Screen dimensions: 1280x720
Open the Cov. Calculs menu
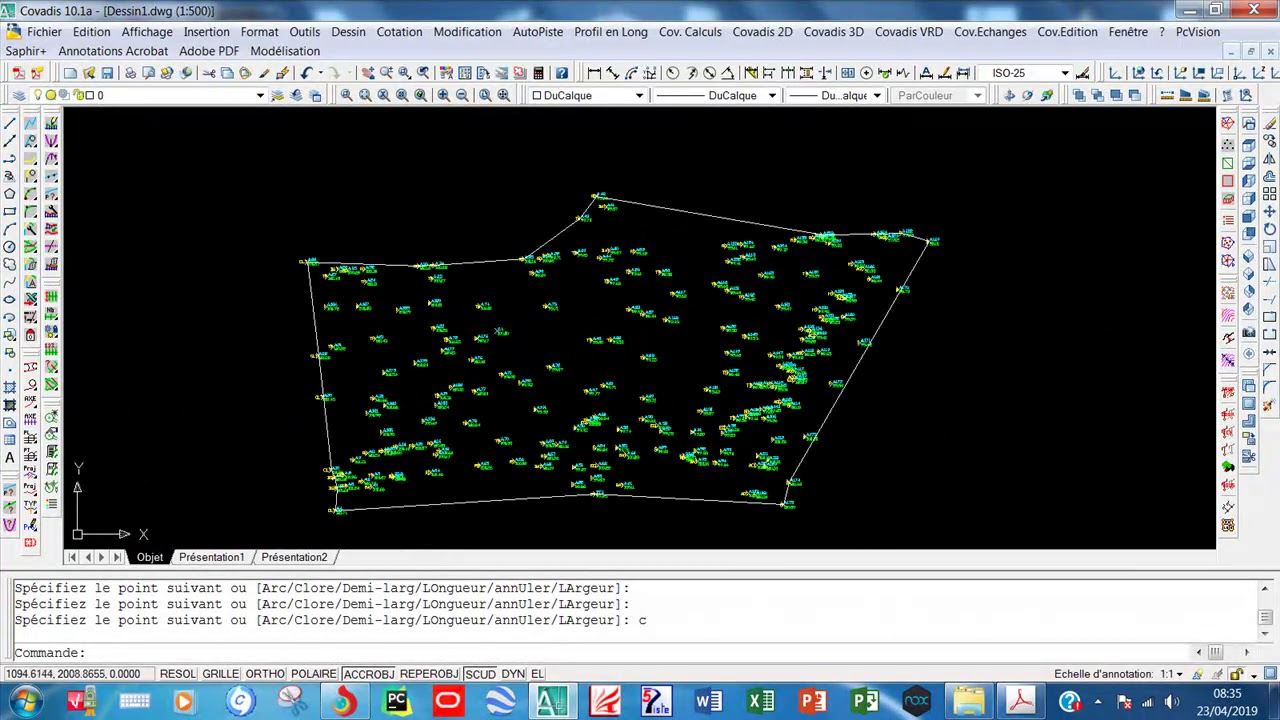(x=690, y=32)
